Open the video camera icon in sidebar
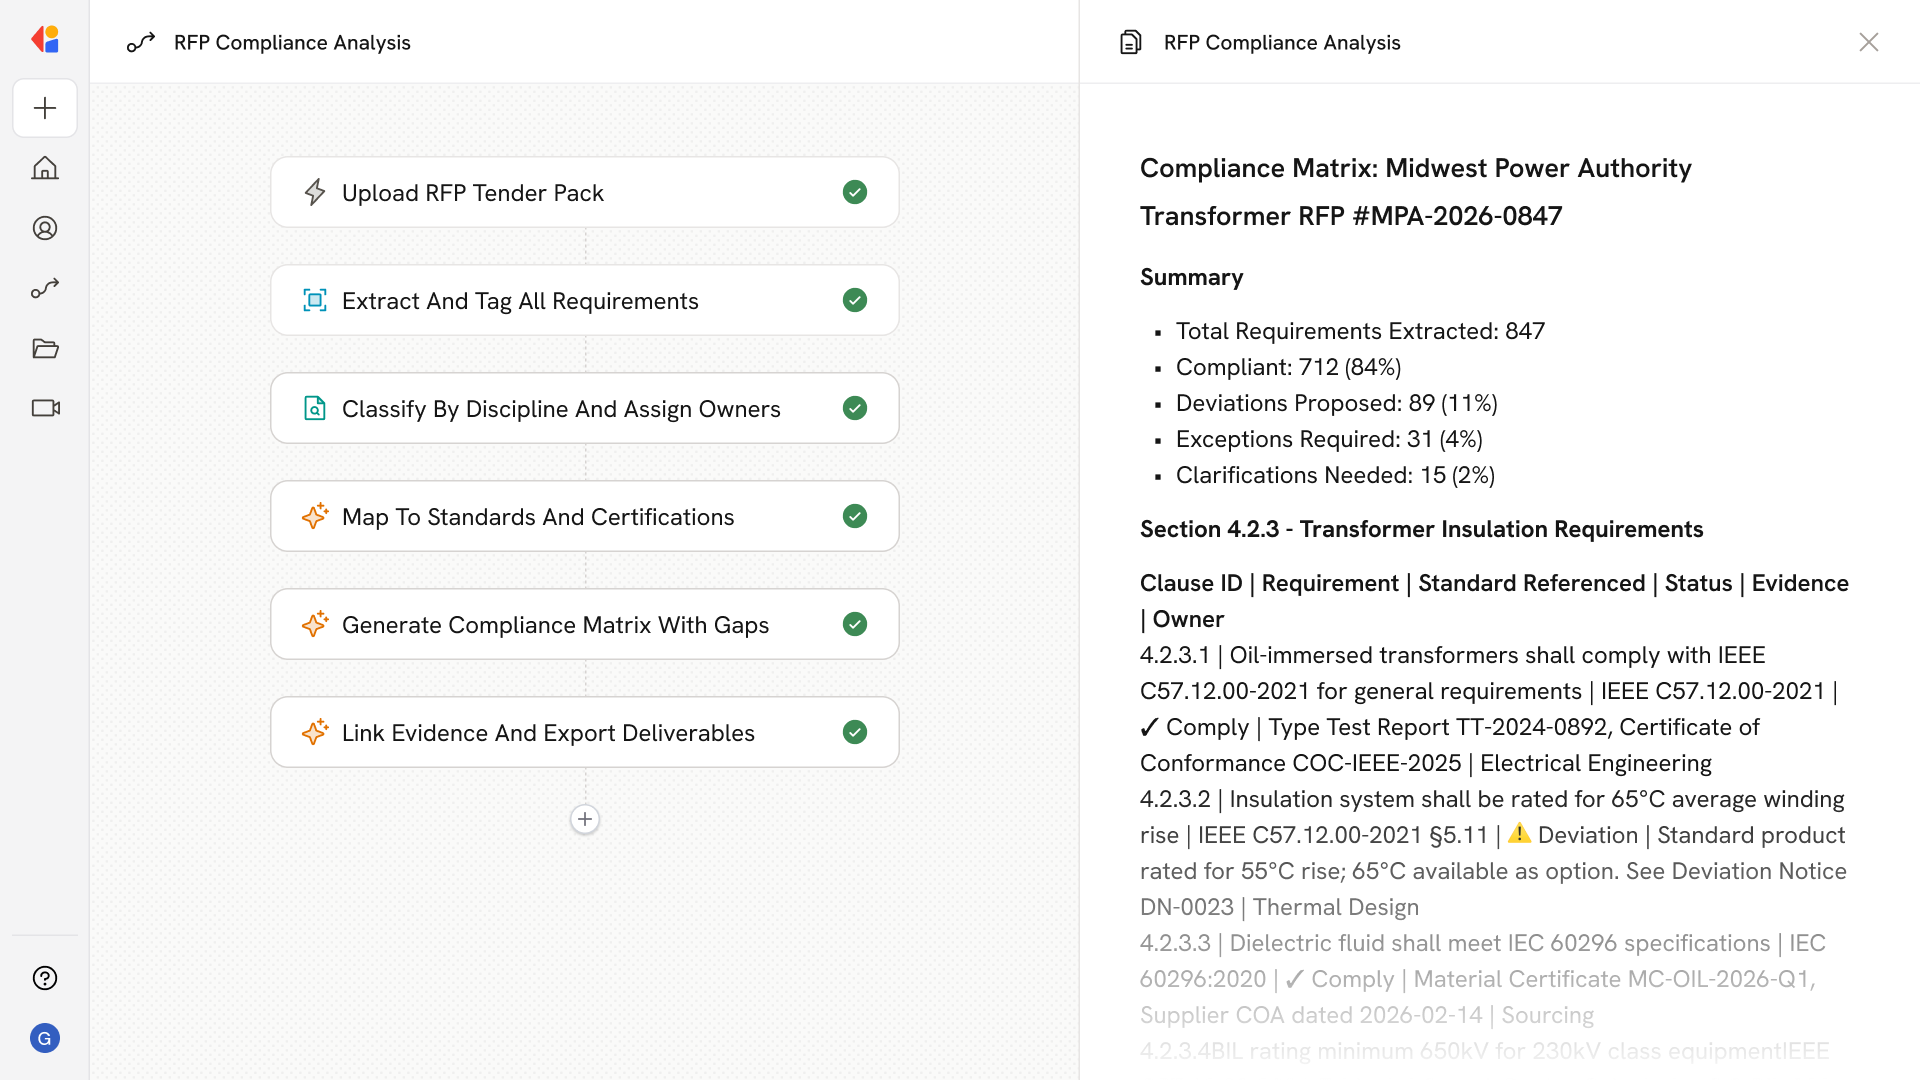The height and width of the screenshot is (1080, 1920). point(45,408)
